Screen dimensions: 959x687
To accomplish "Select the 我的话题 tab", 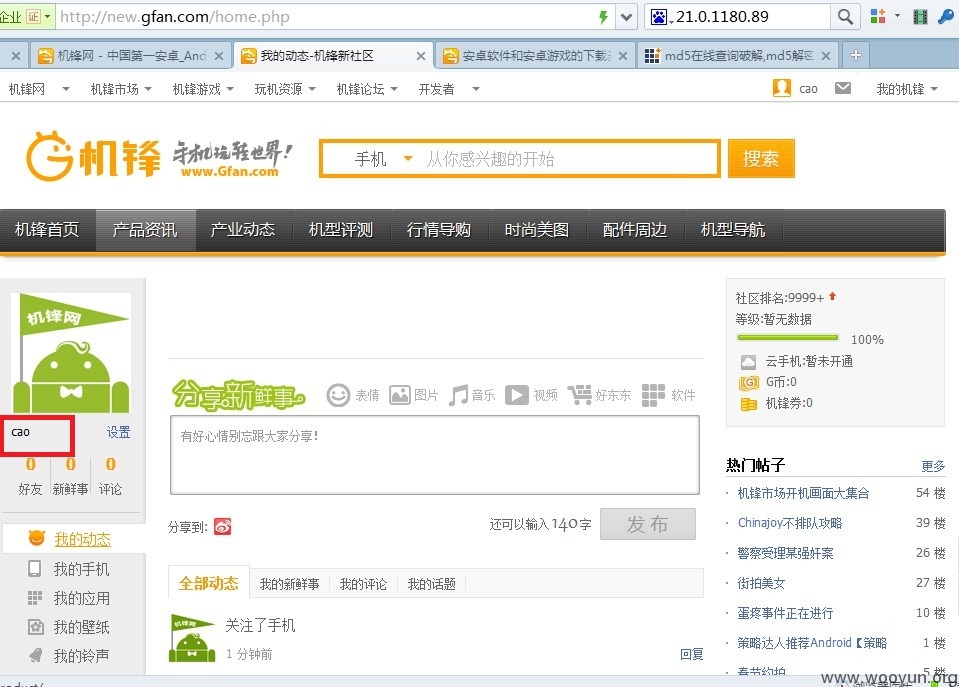I will coord(432,584).
